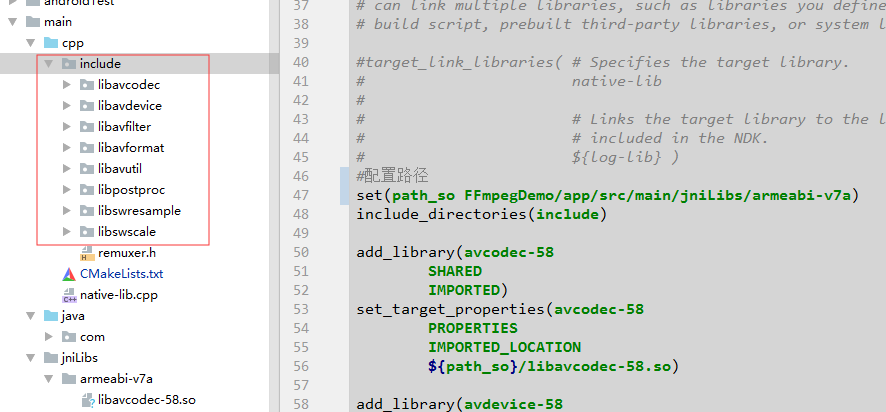Screen dimensions: 886x412
Task: Click the armeabi-v7a folder icon
Action: (69, 379)
